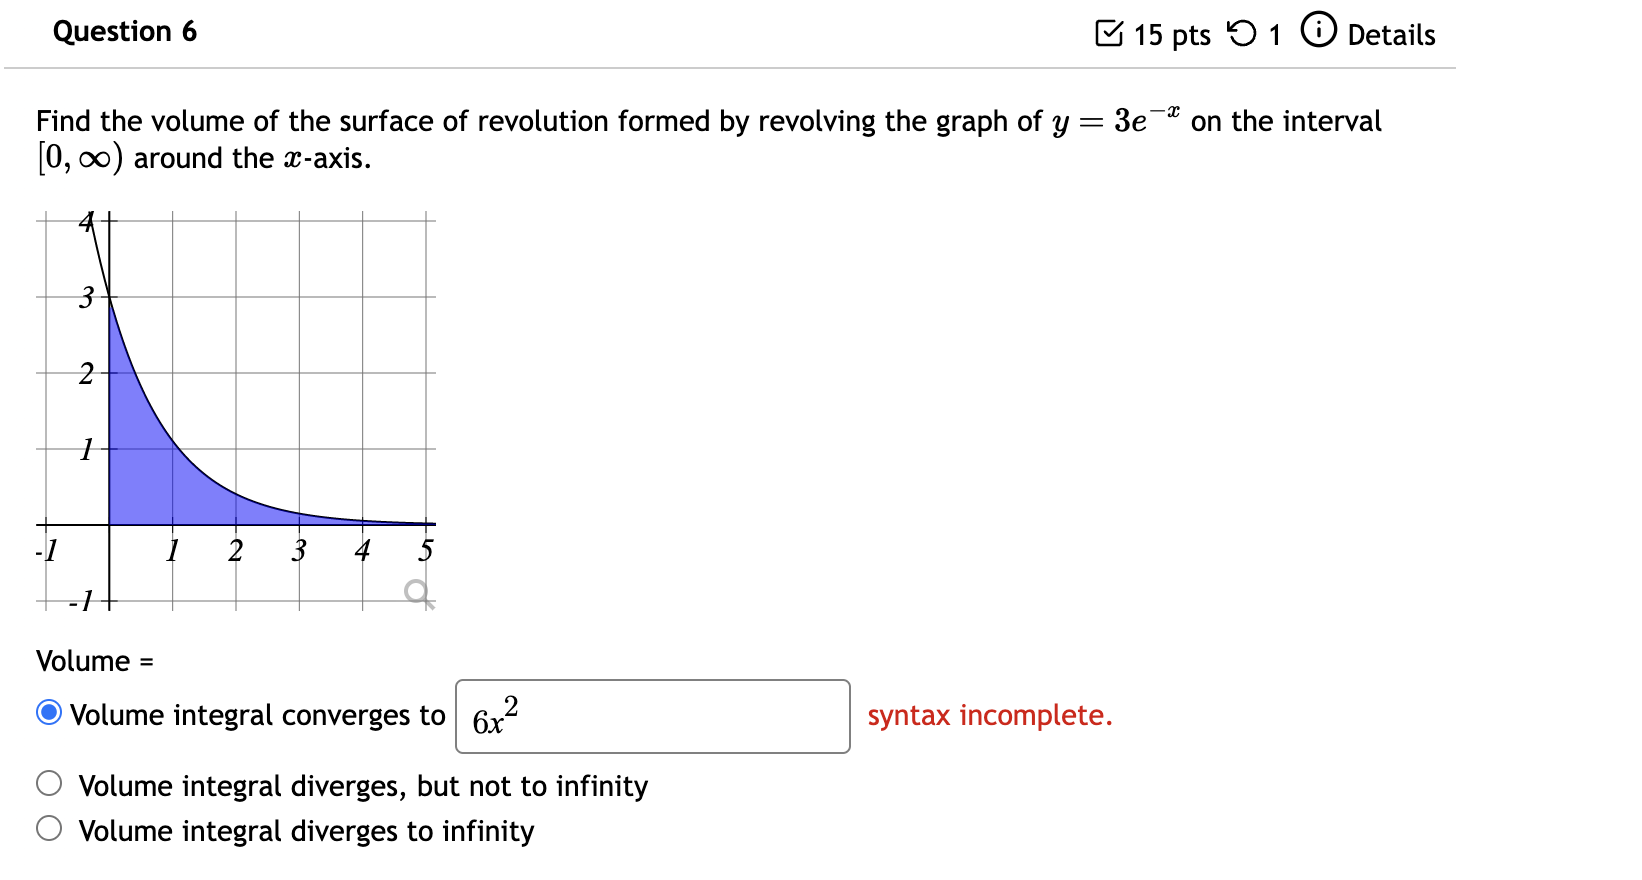Select the info tooltip icon for grading details
Image resolution: width=1642 pixels, height=880 pixels.
point(1320,30)
